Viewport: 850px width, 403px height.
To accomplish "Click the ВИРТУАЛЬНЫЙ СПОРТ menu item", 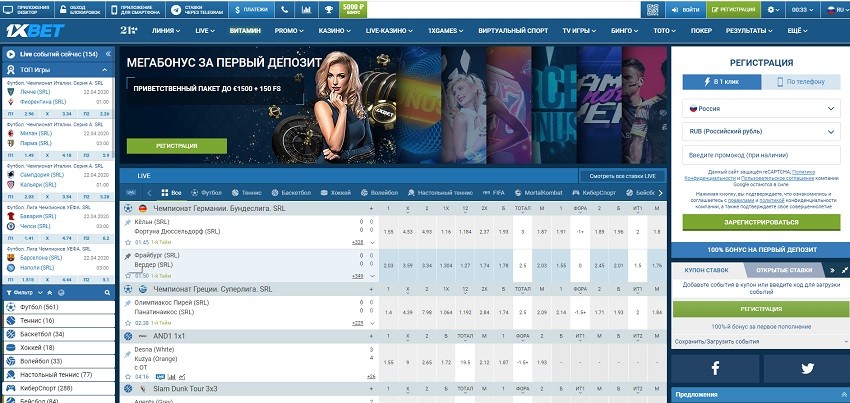I will [x=513, y=31].
